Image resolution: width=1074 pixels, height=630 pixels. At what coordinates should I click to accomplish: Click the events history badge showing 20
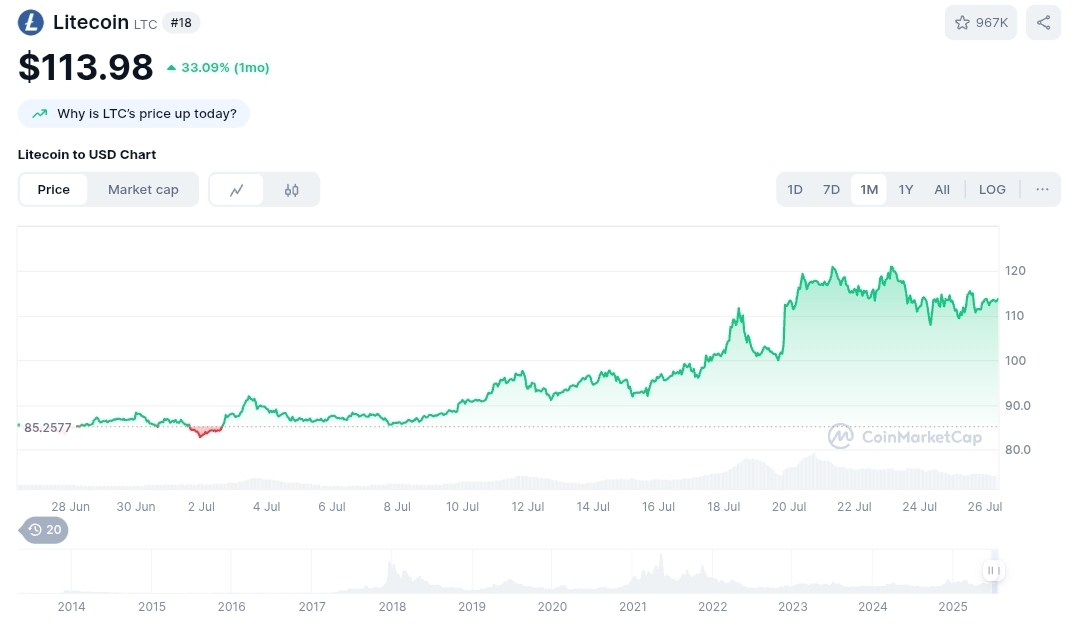click(44, 530)
